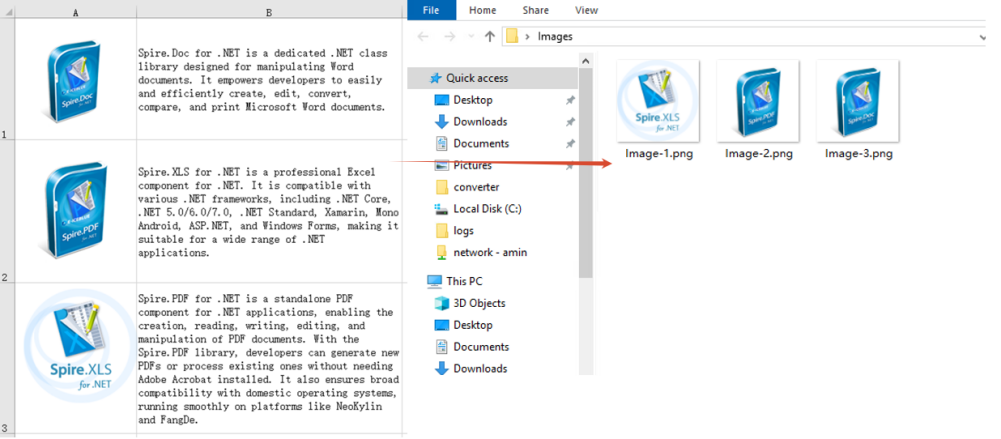The width and height of the screenshot is (1001, 439).
Task: Select This PC in navigation pane
Action: pos(464,281)
